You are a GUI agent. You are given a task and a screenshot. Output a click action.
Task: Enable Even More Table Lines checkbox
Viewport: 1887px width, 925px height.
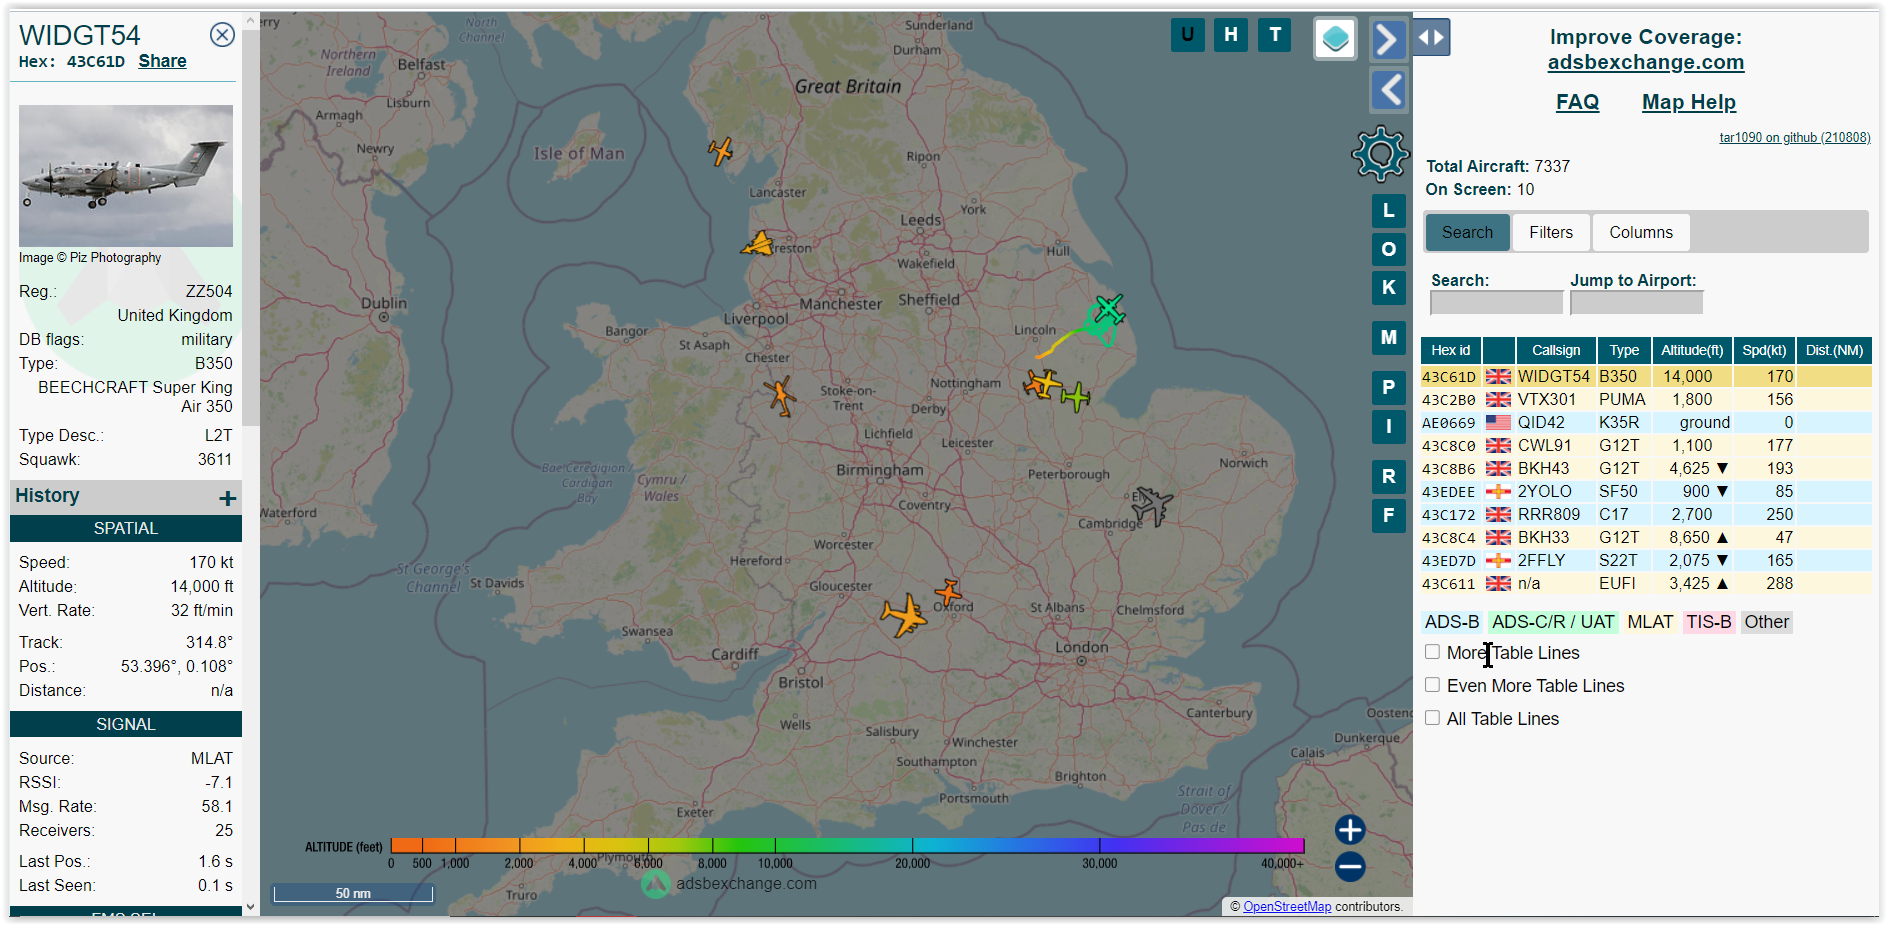click(x=1432, y=685)
